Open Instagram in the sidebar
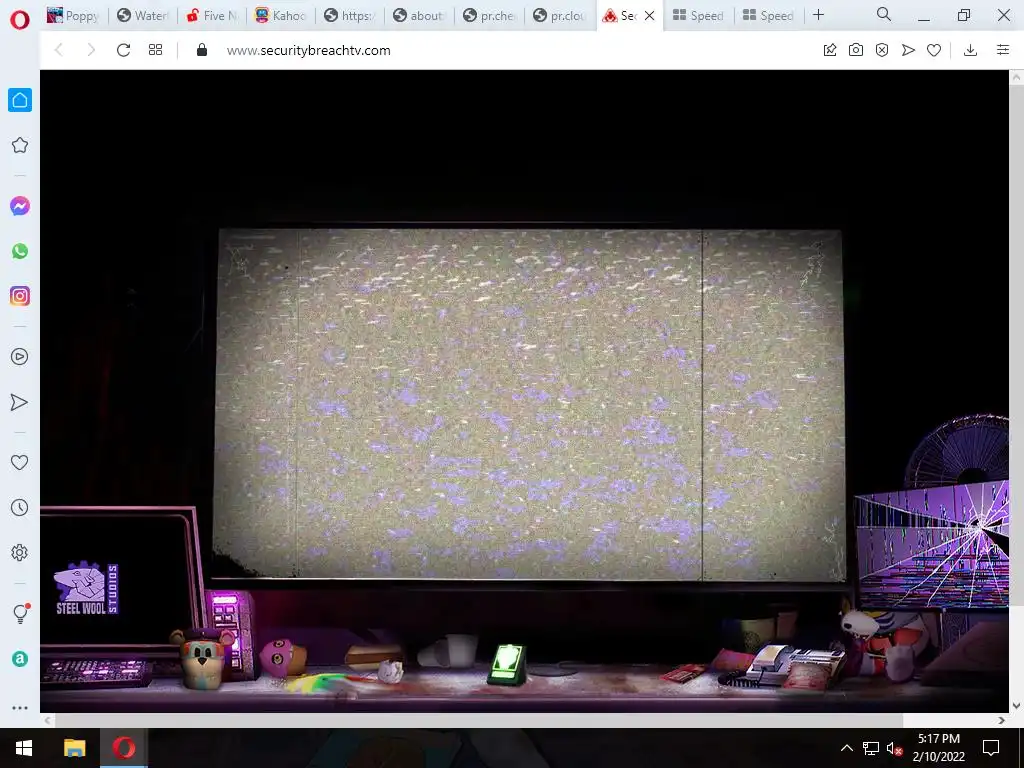The height and width of the screenshot is (768, 1024). (x=20, y=296)
